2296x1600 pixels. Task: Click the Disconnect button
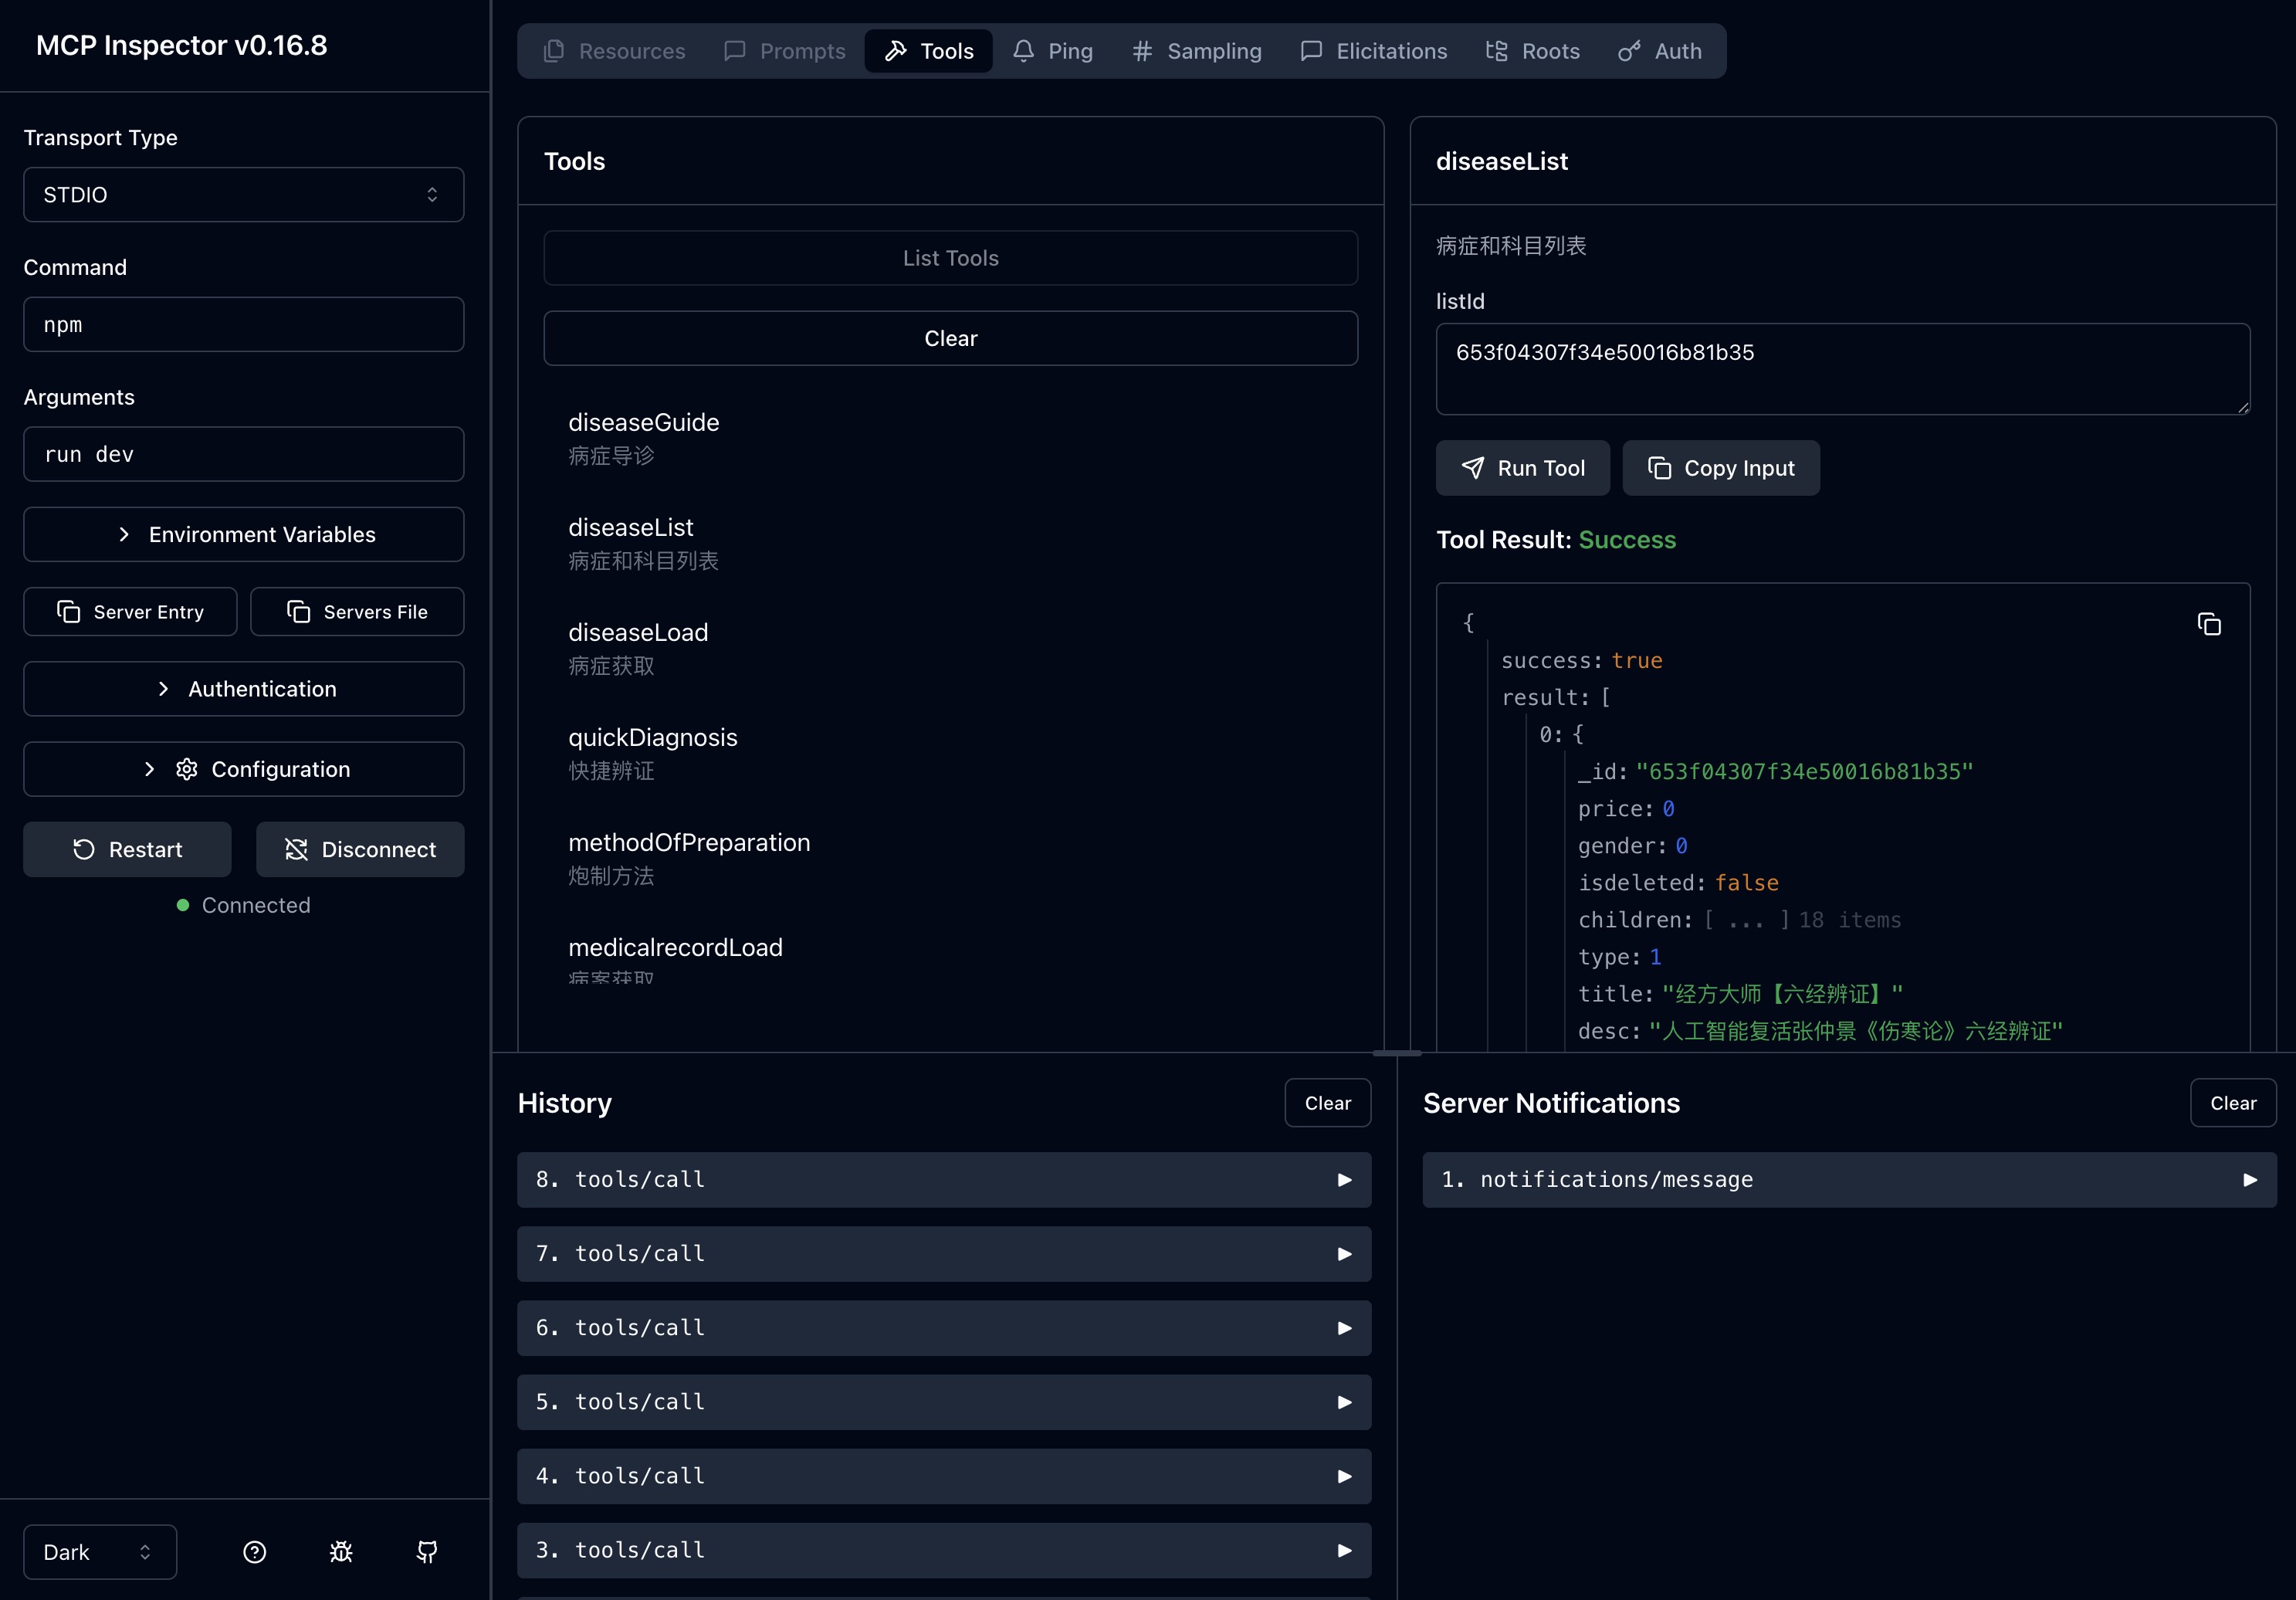360,849
